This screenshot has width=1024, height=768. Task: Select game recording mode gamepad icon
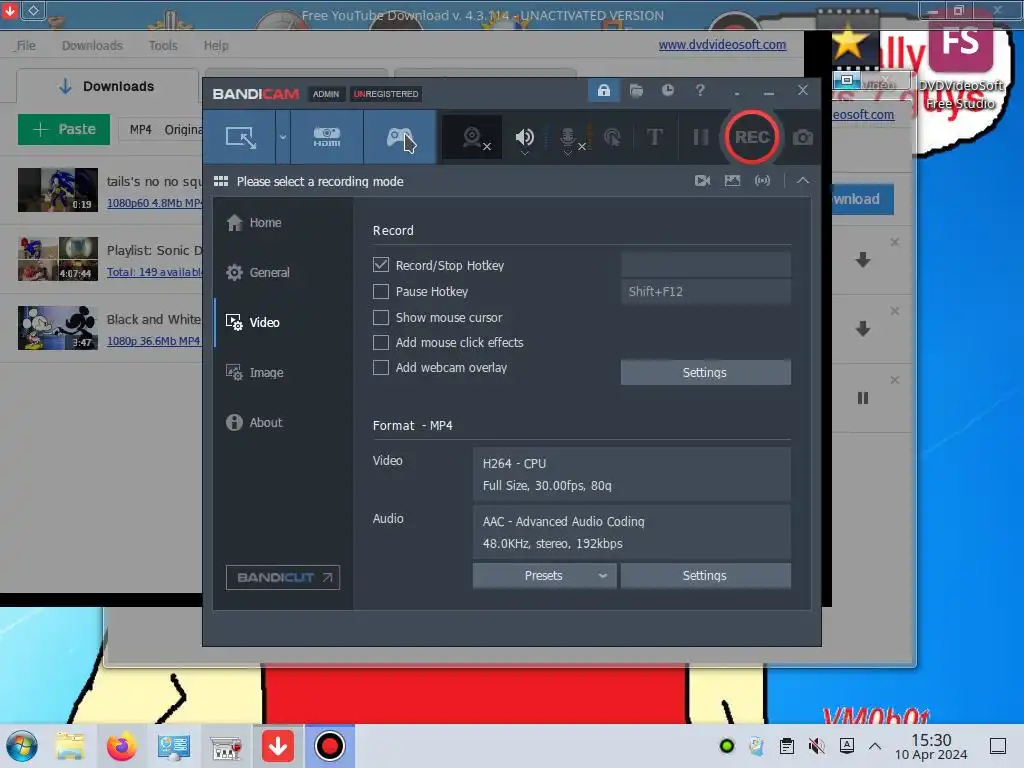pyautogui.click(x=400, y=137)
